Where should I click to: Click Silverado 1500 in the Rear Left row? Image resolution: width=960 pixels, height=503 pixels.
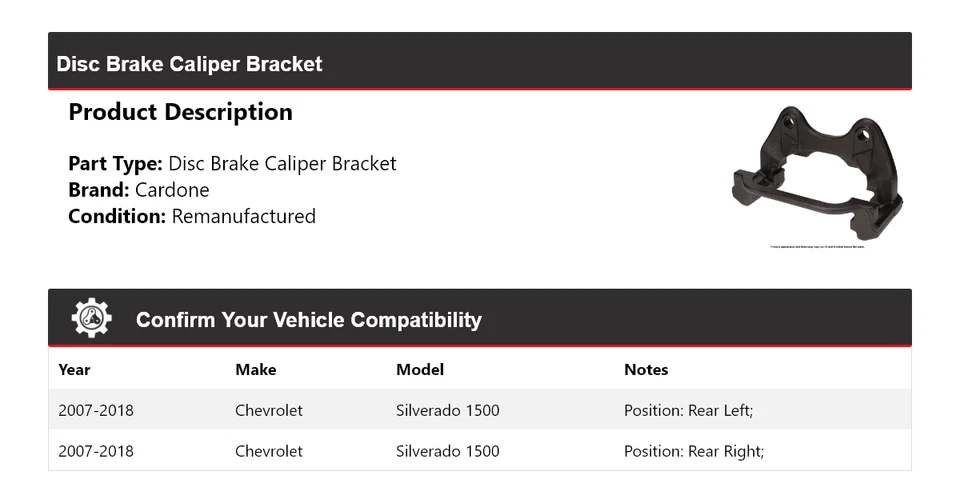coord(447,410)
